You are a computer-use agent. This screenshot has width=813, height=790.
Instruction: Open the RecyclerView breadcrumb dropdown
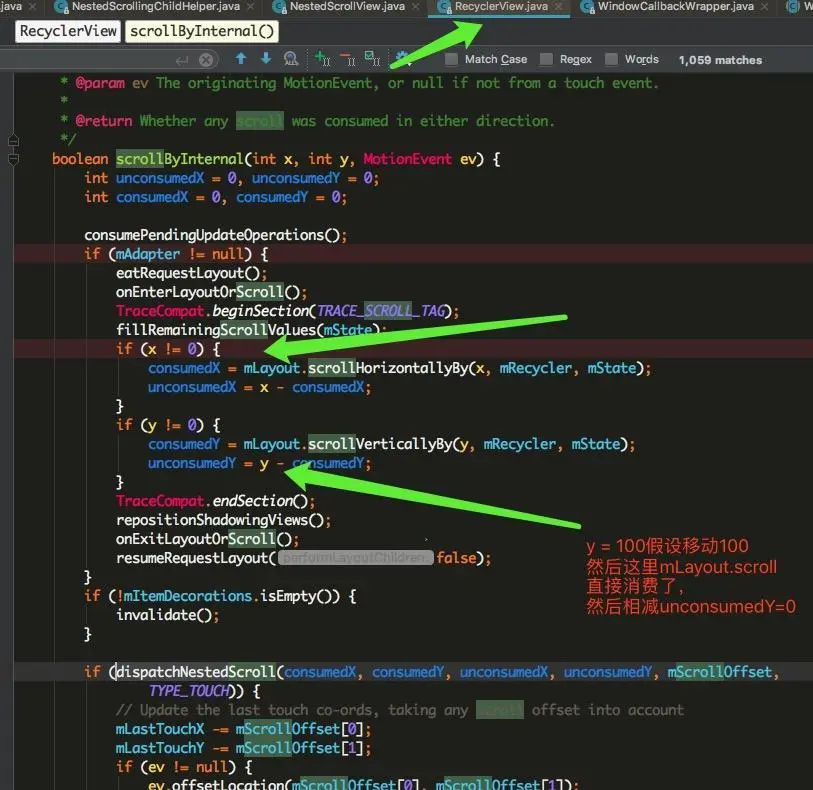click(67, 31)
